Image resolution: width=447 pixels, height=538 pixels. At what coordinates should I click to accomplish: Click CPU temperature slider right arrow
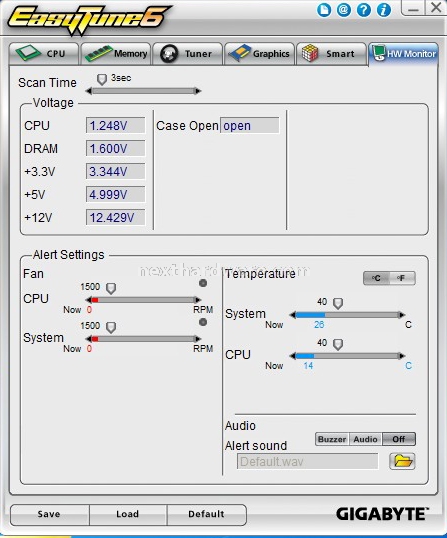pyautogui.click(x=402, y=356)
